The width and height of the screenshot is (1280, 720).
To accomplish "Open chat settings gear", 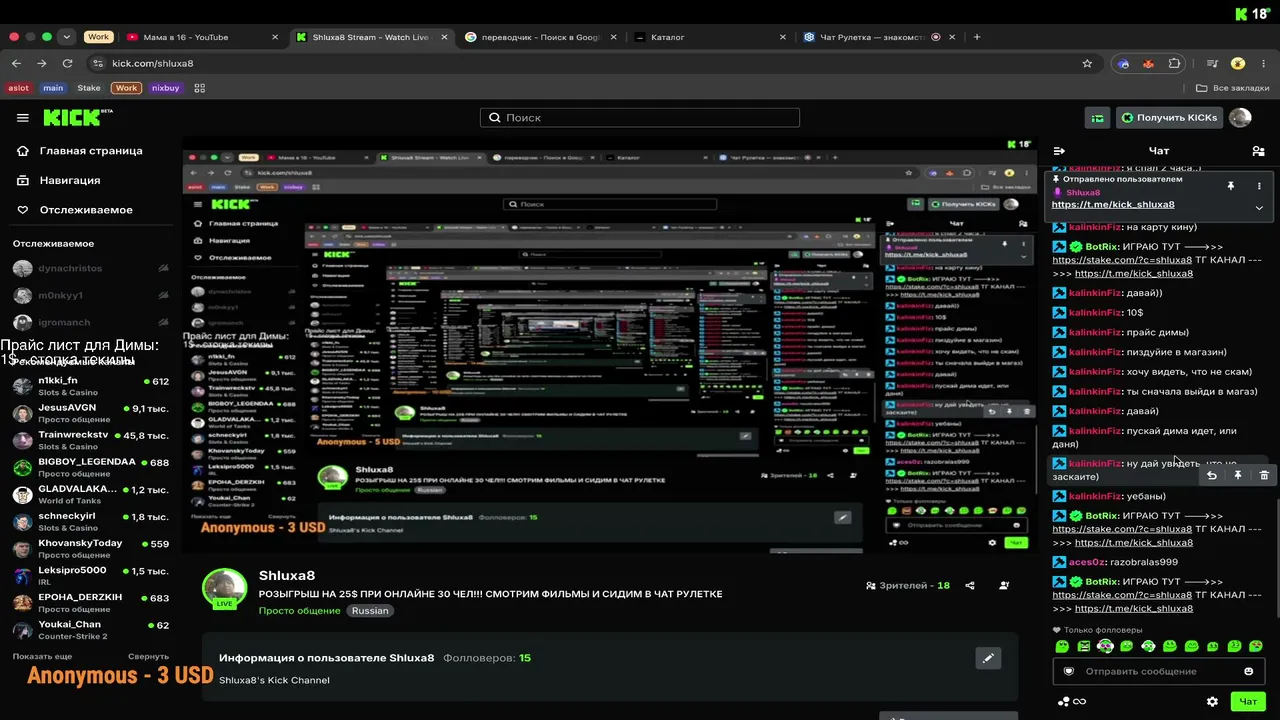I will tap(1212, 702).
